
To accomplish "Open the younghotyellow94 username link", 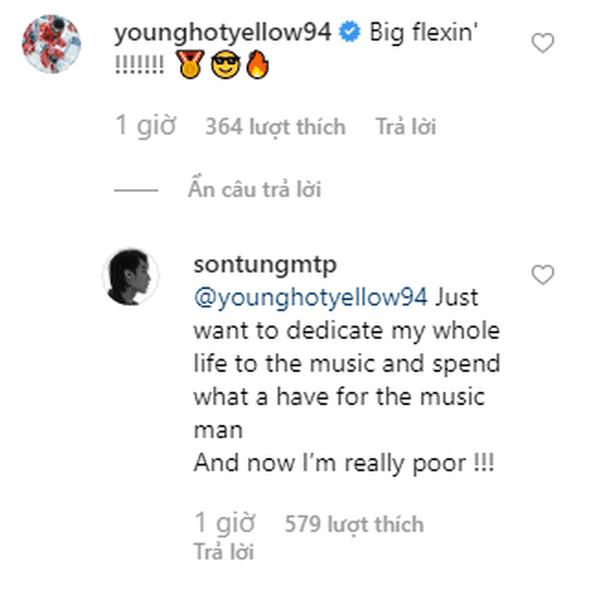I will pyautogui.click(x=224, y=33).
